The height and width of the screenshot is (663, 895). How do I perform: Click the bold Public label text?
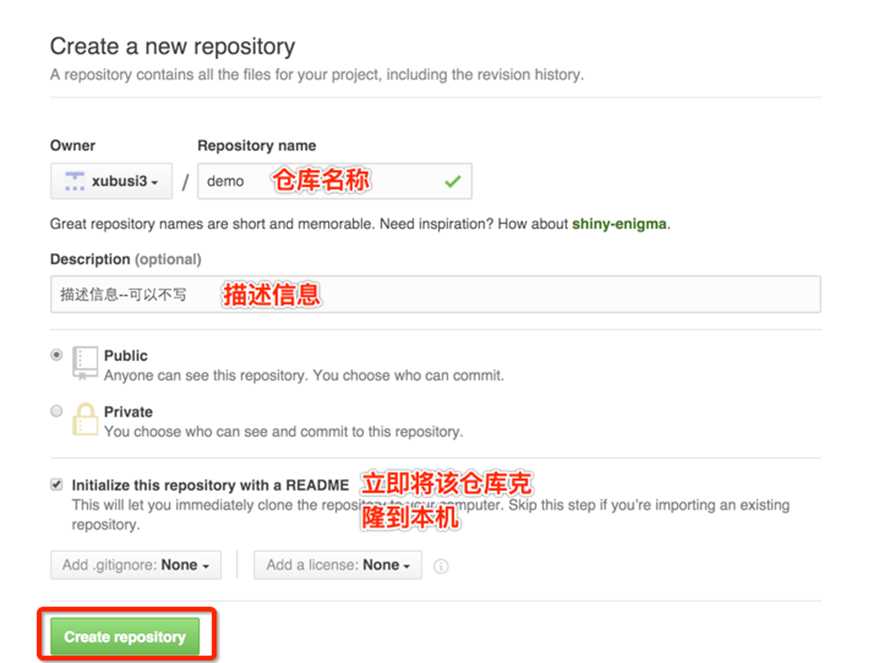(x=125, y=355)
